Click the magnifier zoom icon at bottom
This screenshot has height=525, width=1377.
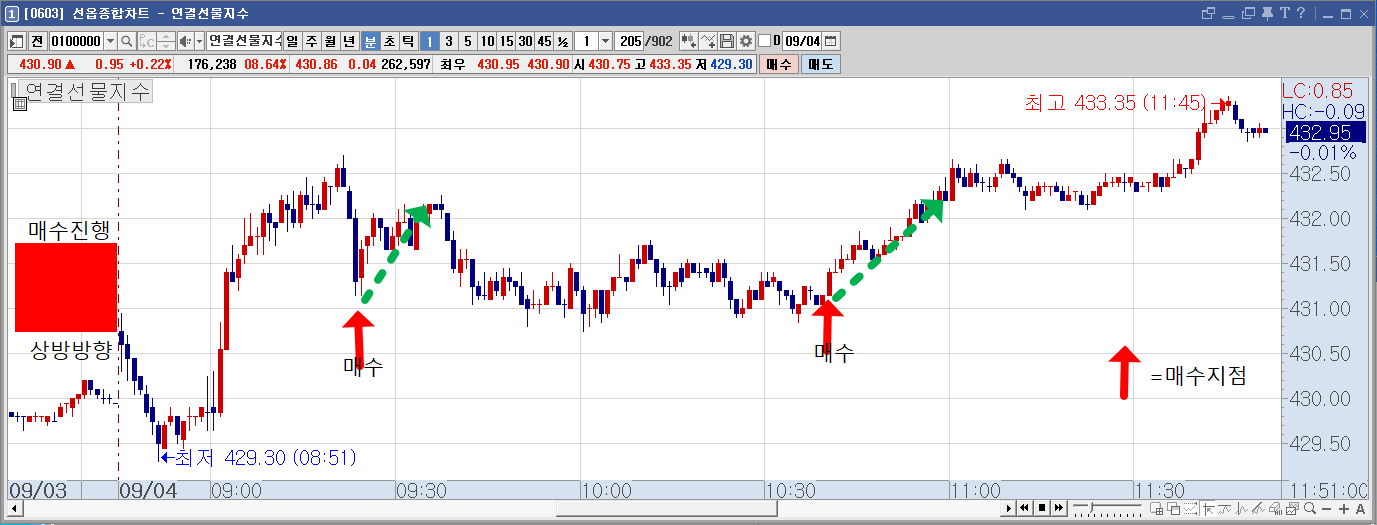click(1310, 508)
